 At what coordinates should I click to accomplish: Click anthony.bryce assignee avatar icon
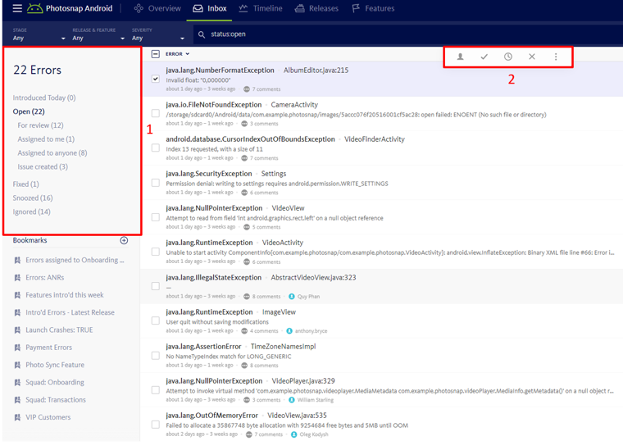click(x=289, y=331)
